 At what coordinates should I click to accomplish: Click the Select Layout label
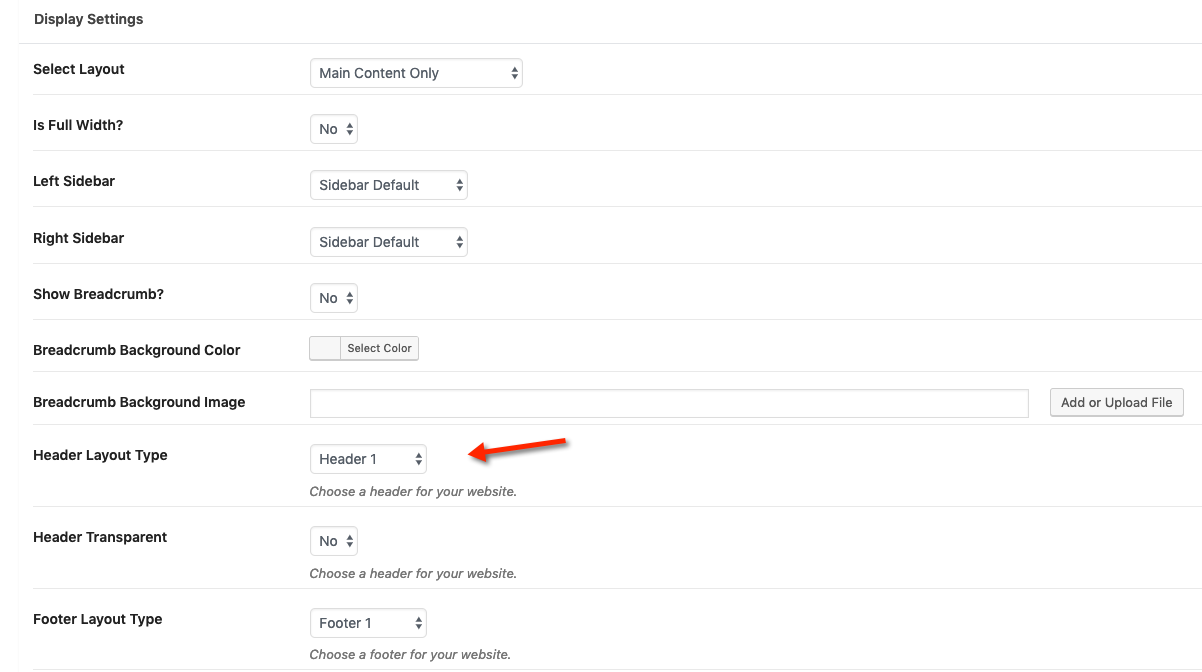pyautogui.click(x=79, y=69)
